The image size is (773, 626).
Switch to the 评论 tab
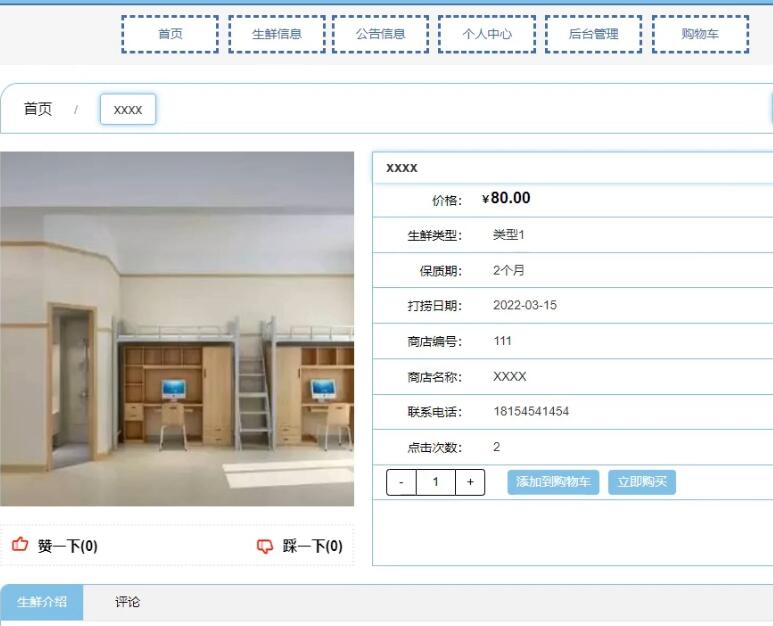[128, 602]
